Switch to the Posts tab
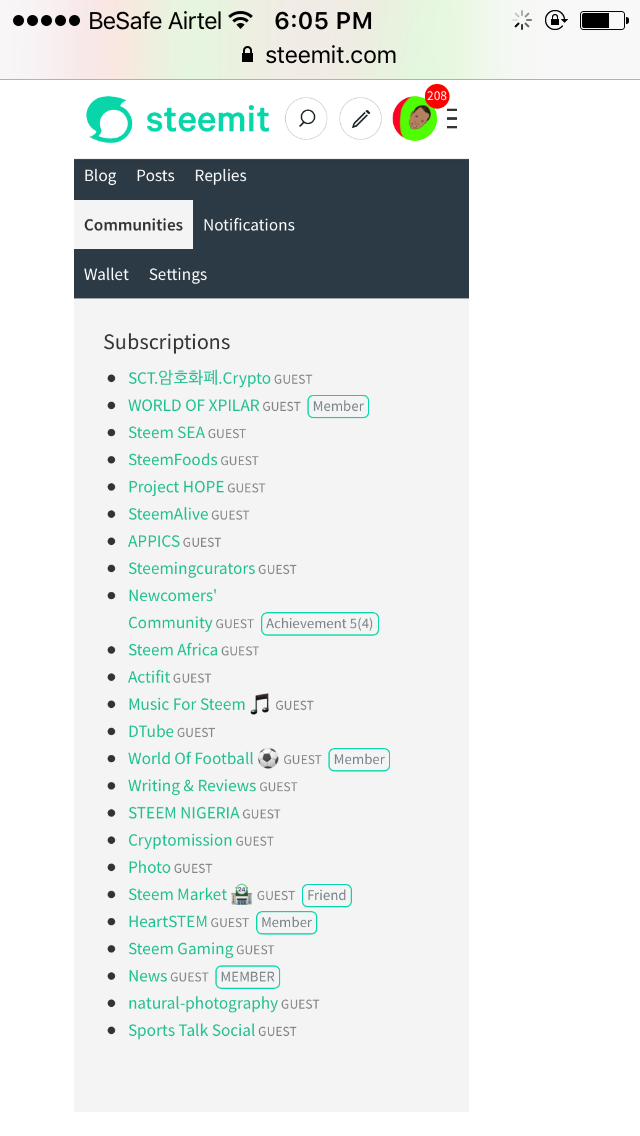The height and width of the screenshot is (1136, 640). tap(155, 175)
